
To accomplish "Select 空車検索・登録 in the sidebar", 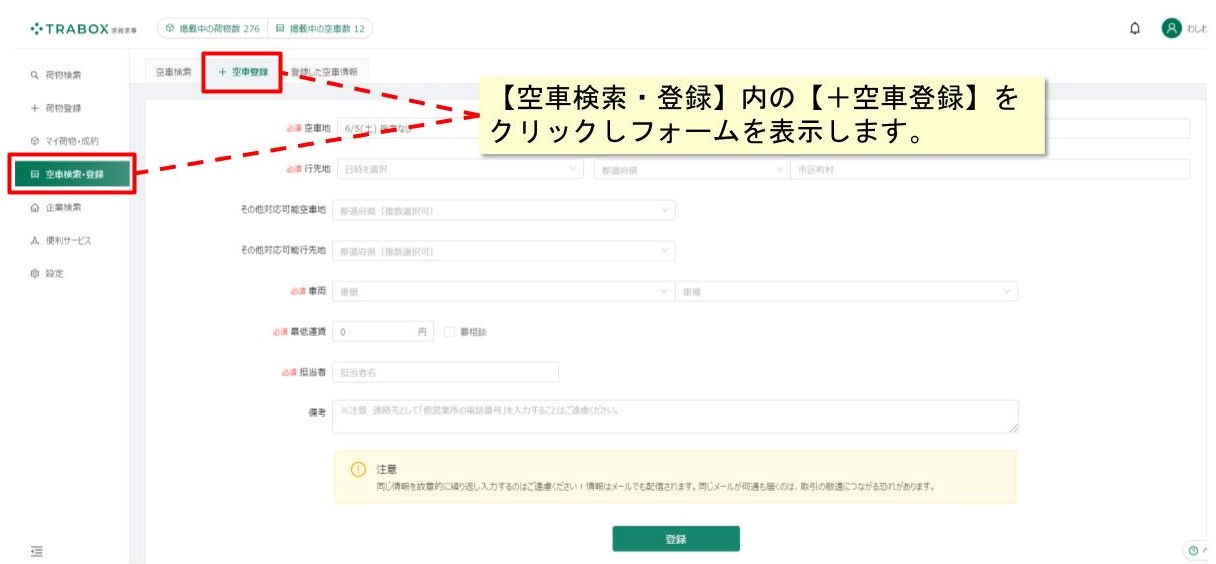I will tap(71, 174).
